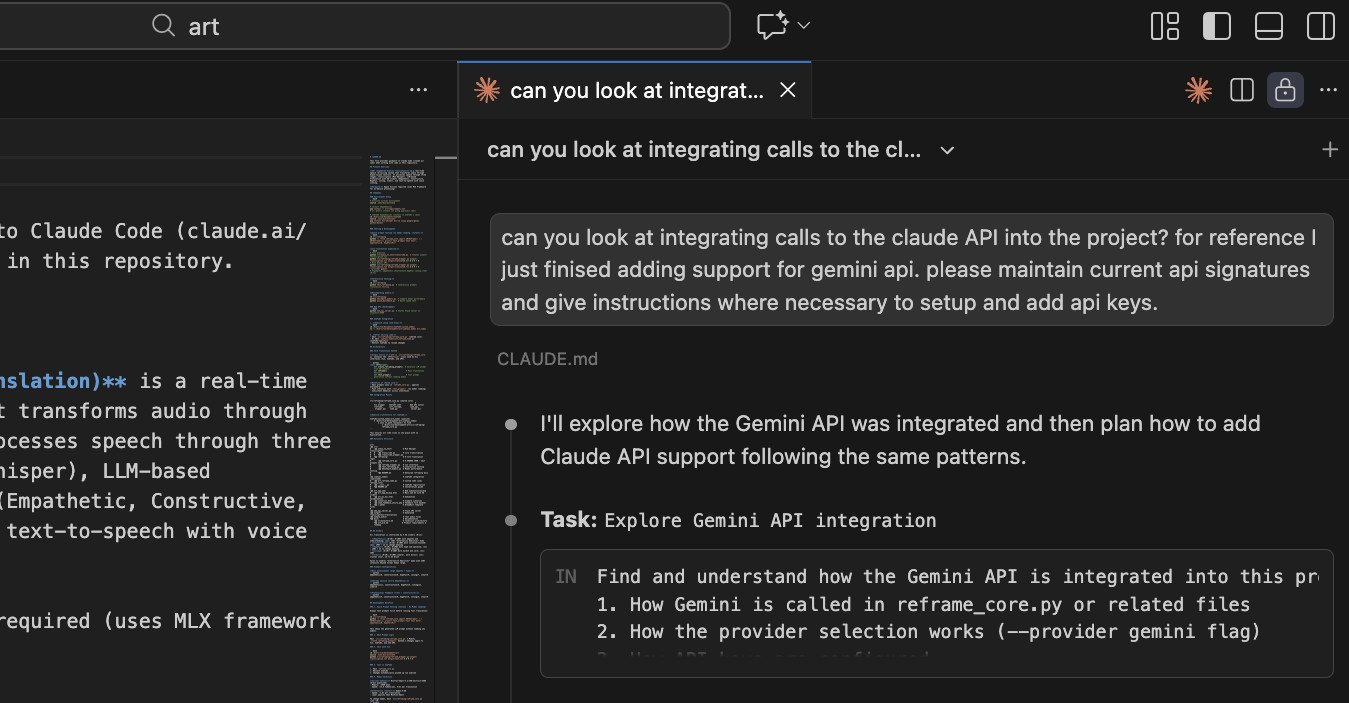
Task: Click the Customize Layout icon
Action: pyautogui.click(x=1165, y=26)
